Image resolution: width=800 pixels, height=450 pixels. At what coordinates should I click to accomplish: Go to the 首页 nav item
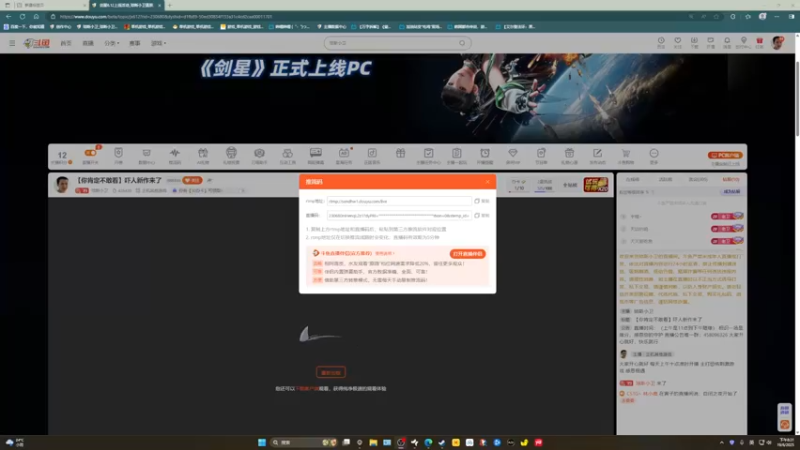pos(66,43)
